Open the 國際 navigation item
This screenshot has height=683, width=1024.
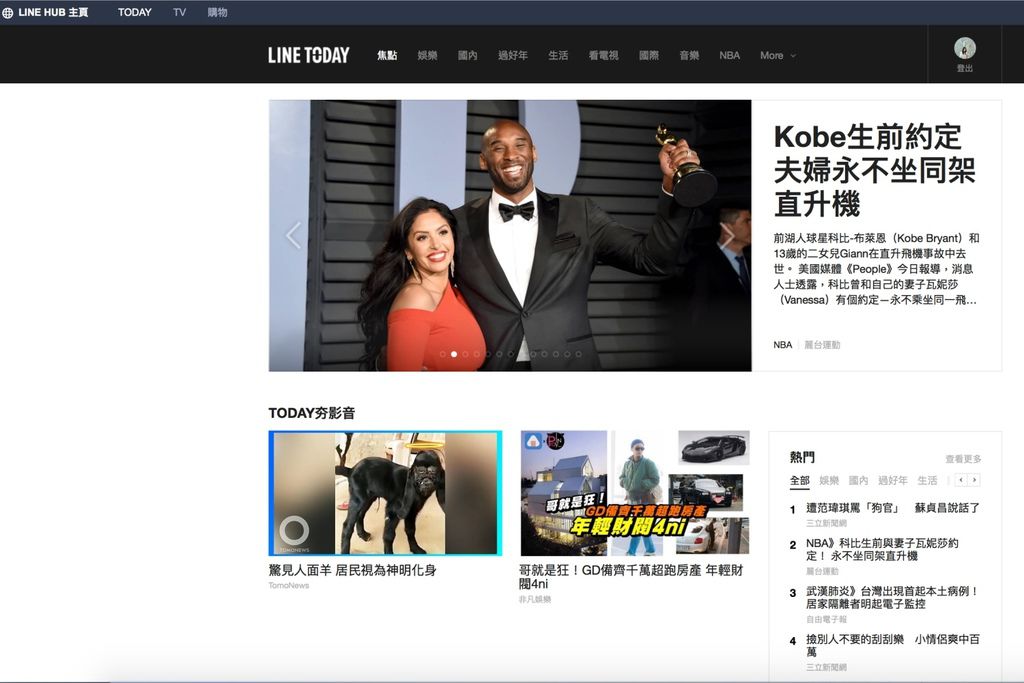tap(649, 56)
